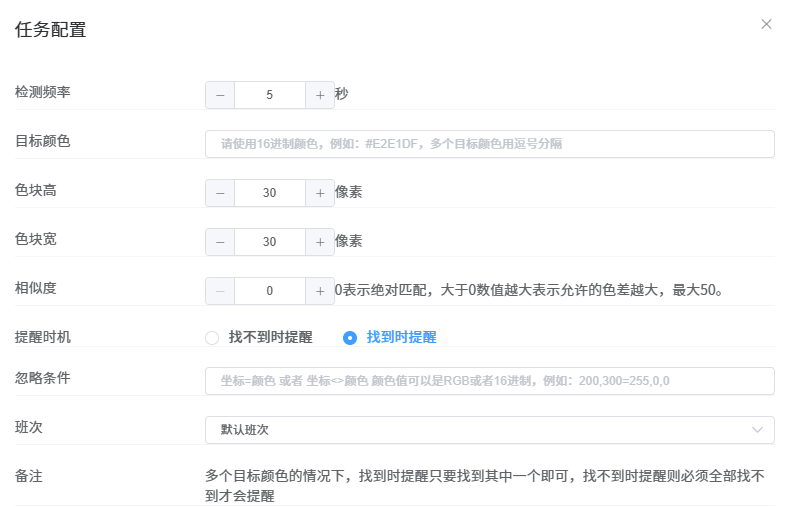Open the 班次 dropdown list
Viewport: 793px width, 507px height.
pyautogui.click(x=480, y=430)
